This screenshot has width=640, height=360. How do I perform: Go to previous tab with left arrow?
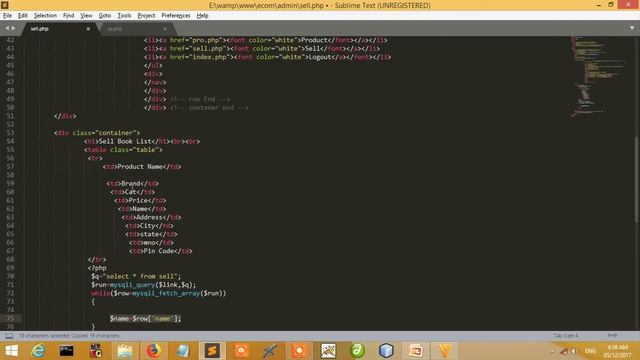7,28
